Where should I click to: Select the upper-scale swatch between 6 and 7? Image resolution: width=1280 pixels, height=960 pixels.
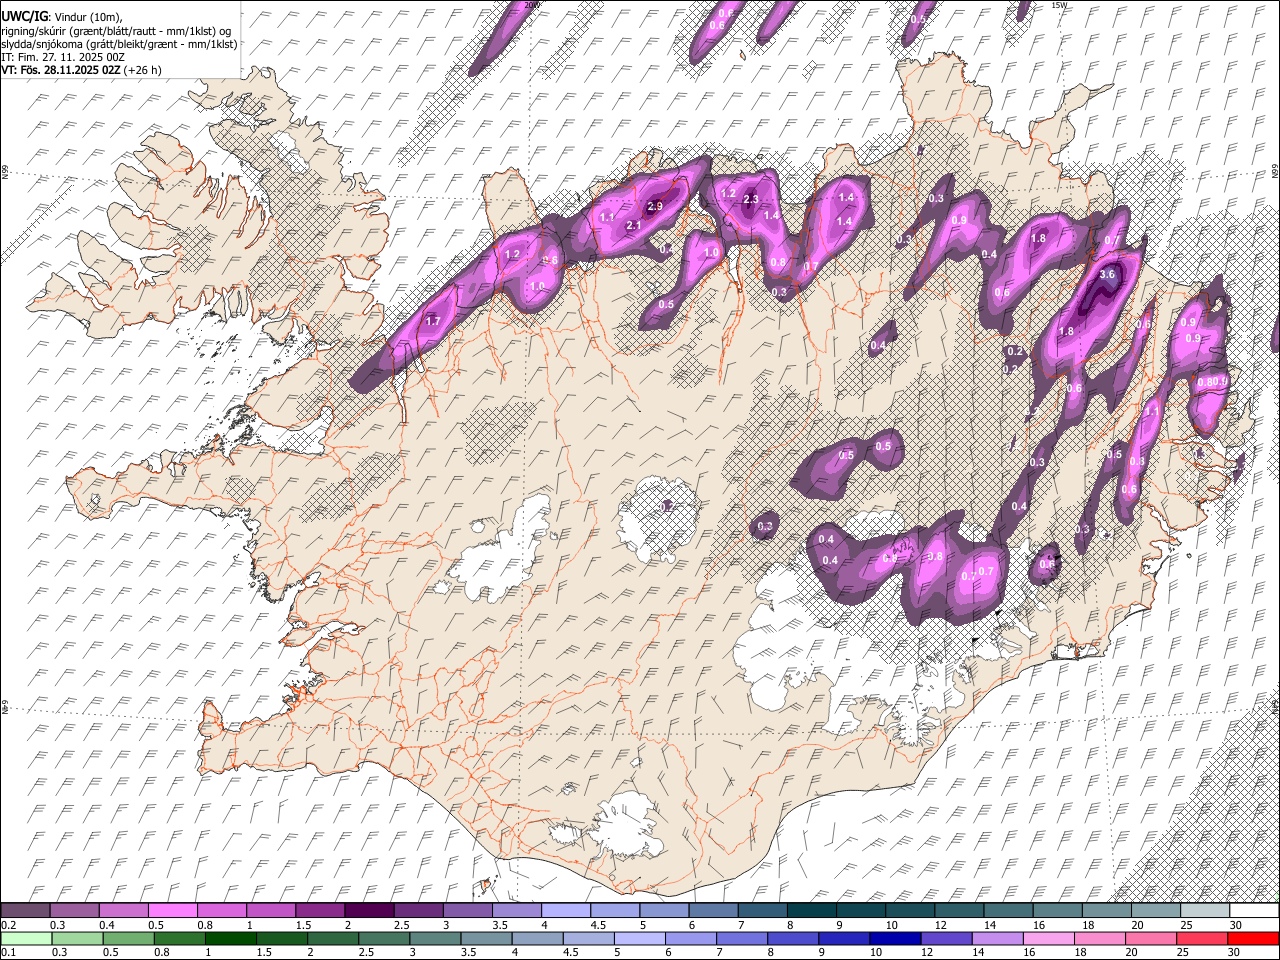point(713,911)
